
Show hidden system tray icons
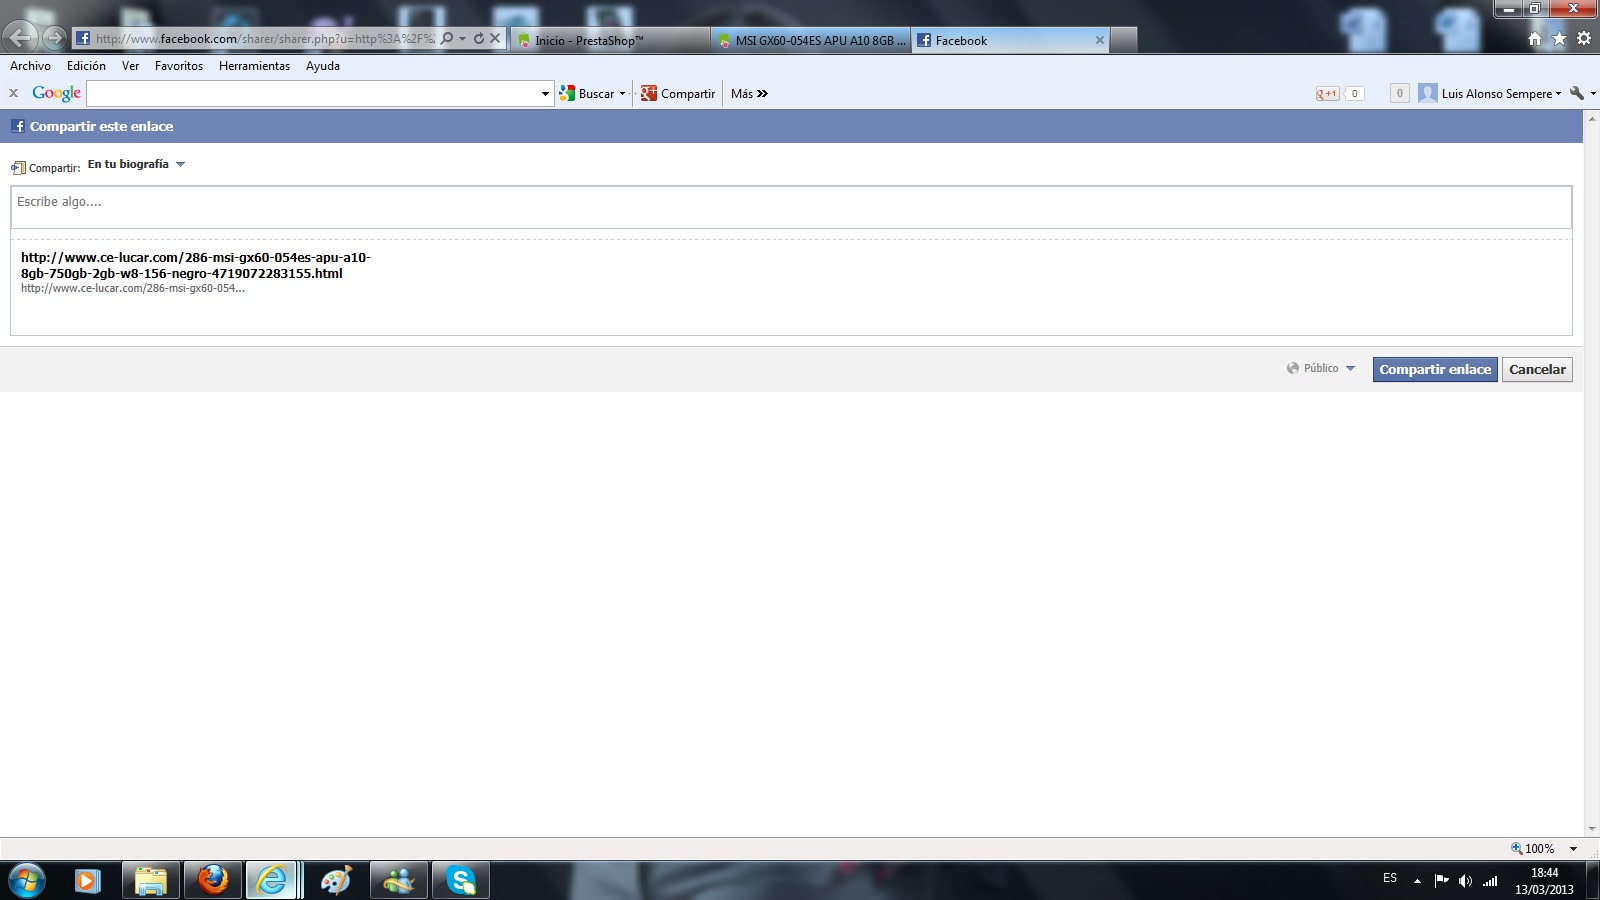(1417, 881)
